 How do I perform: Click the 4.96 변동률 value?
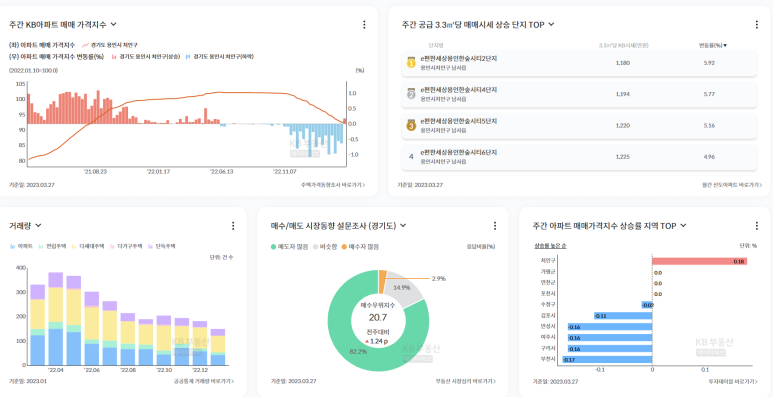[709, 157]
